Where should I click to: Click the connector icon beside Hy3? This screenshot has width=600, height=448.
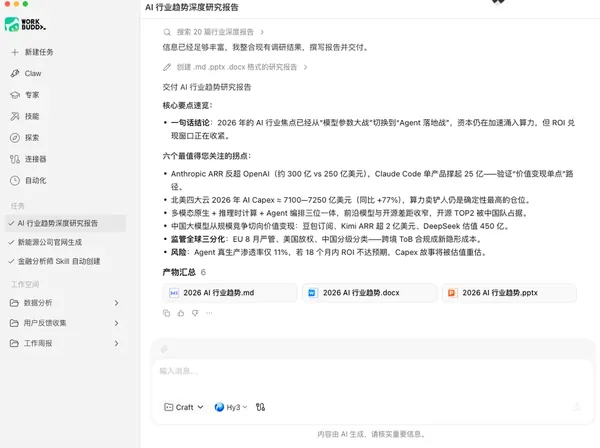tap(260, 407)
